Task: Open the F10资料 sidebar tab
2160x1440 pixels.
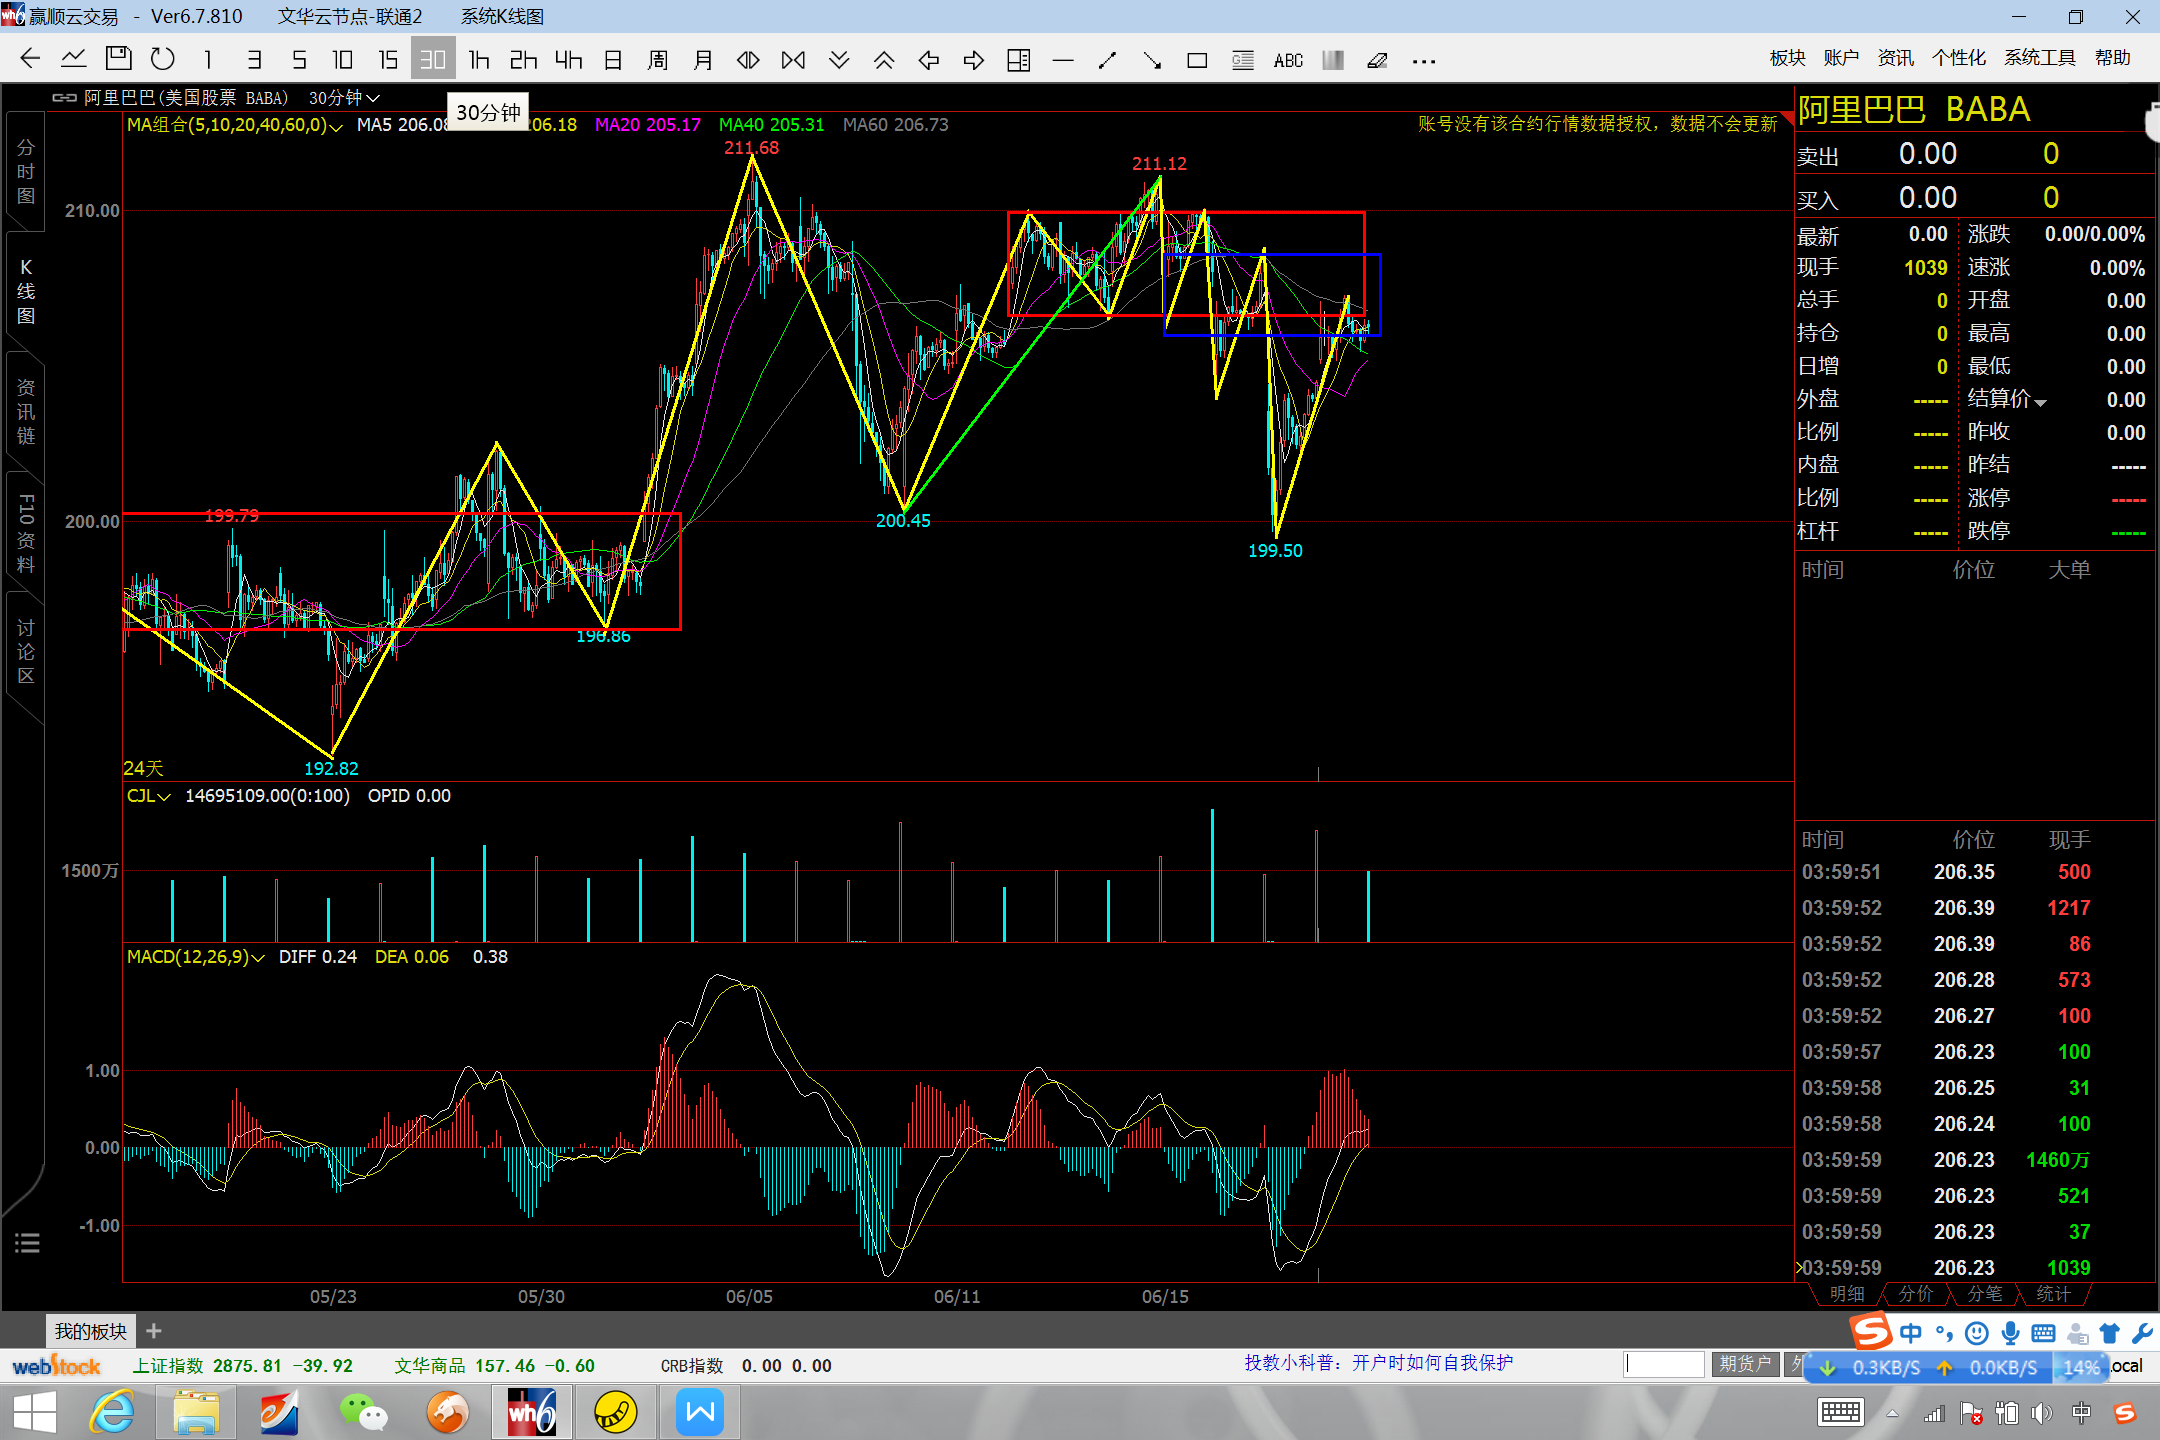Action: click(x=26, y=532)
